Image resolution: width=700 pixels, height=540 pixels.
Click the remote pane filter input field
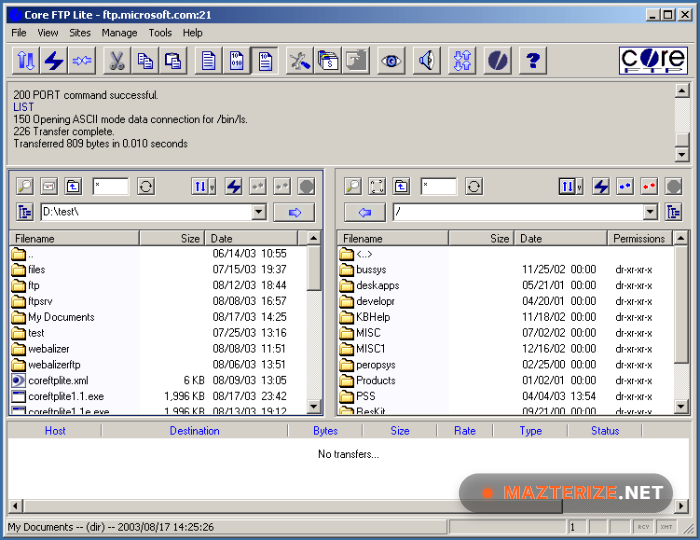[439, 186]
